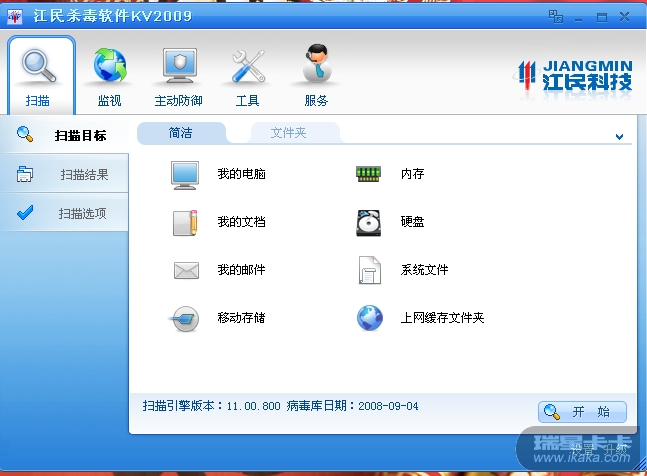Screen dimensions: 647x476
Task: Minimize the KV2009 window
Action: pyautogui.click(x=579, y=18)
